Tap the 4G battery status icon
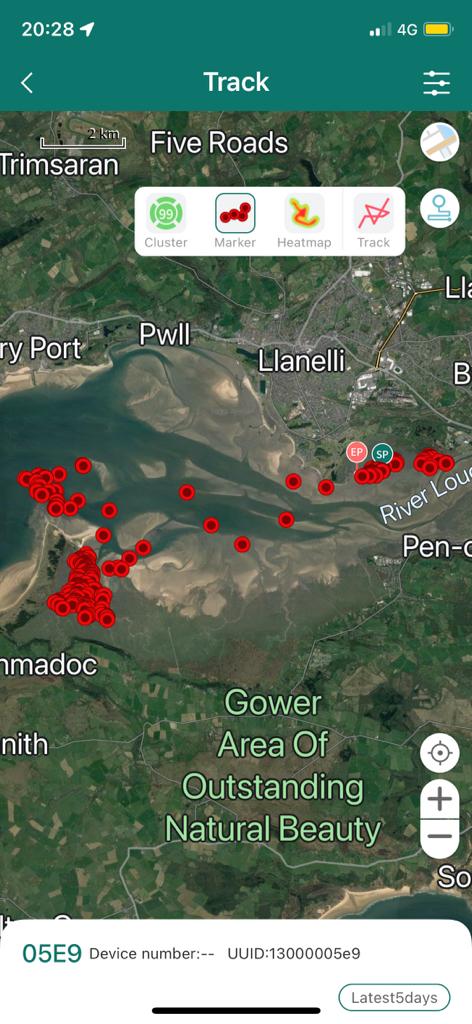 click(x=437, y=29)
